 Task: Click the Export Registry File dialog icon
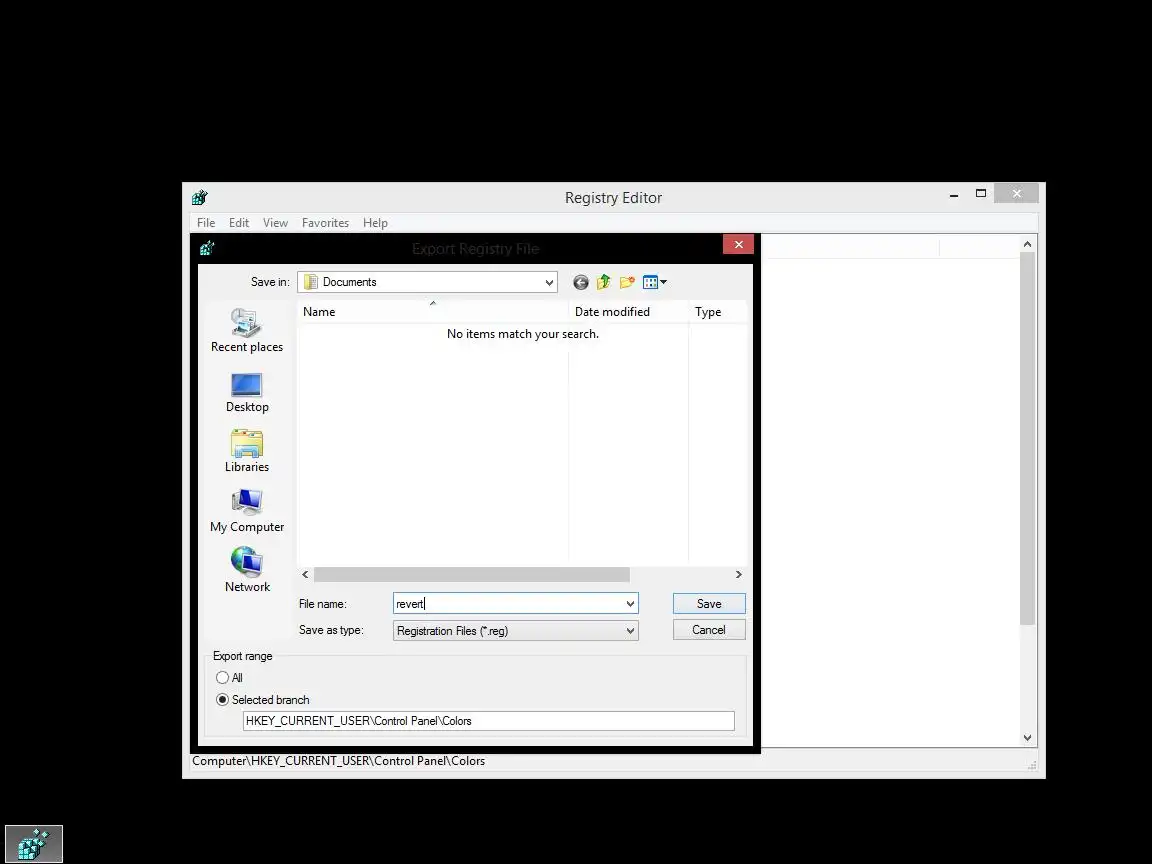pos(207,248)
